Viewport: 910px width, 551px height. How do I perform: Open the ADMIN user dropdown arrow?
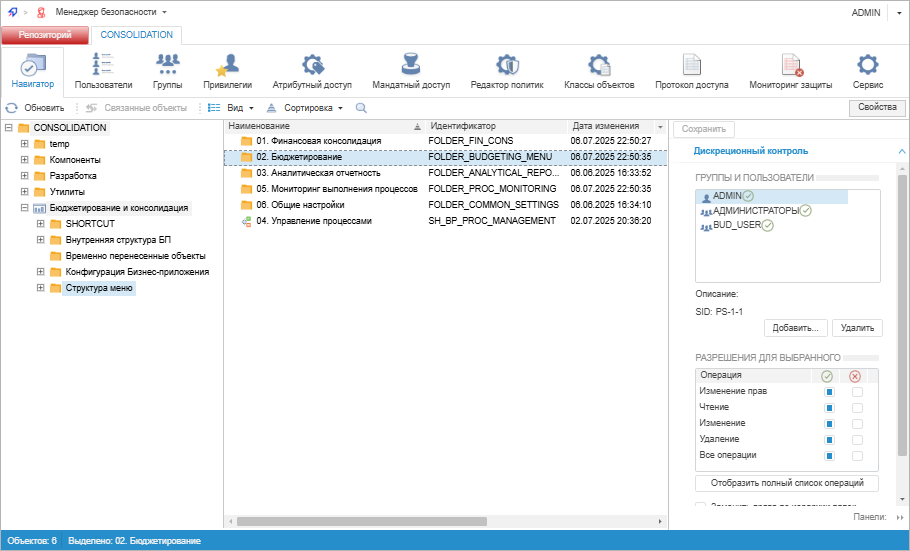point(899,13)
